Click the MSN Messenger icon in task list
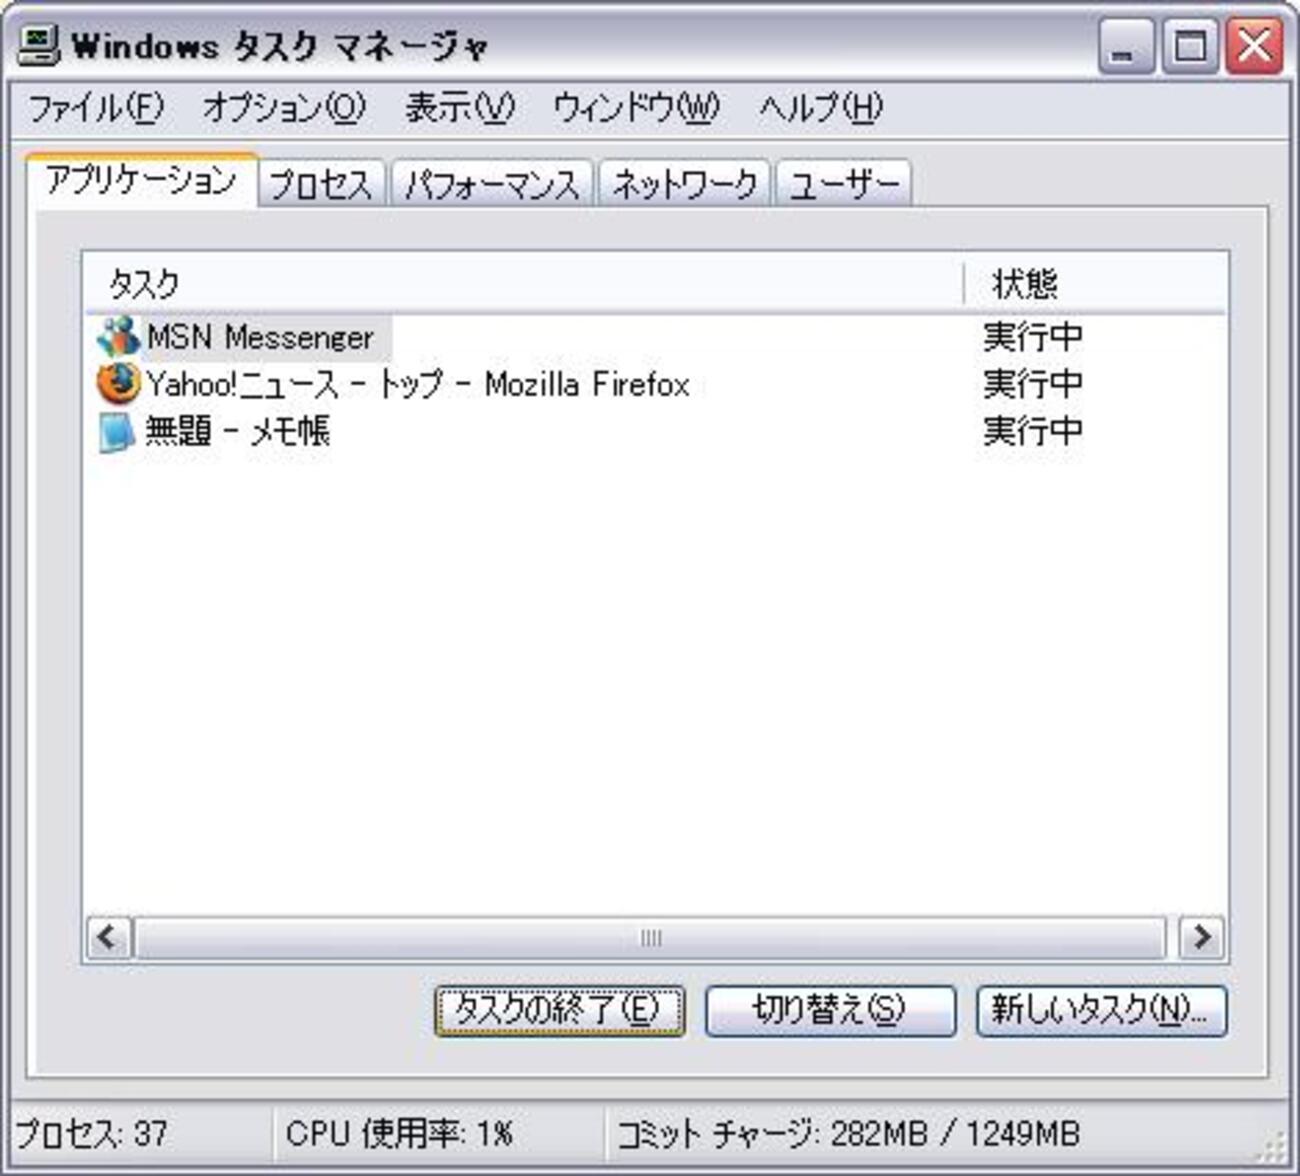The image size is (1300, 1176). tap(118, 336)
